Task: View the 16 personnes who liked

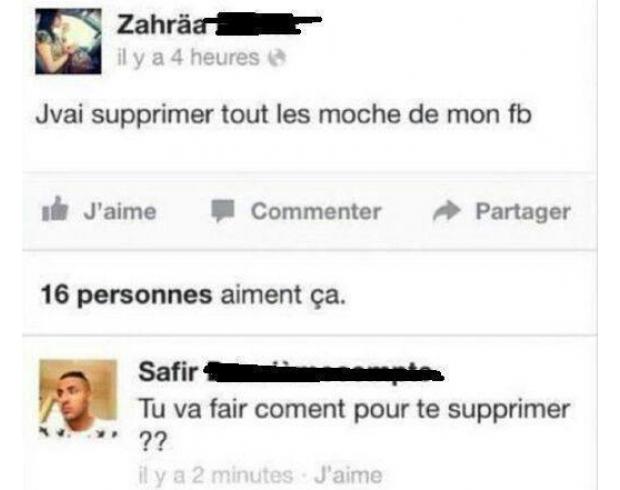Action: [126, 296]
